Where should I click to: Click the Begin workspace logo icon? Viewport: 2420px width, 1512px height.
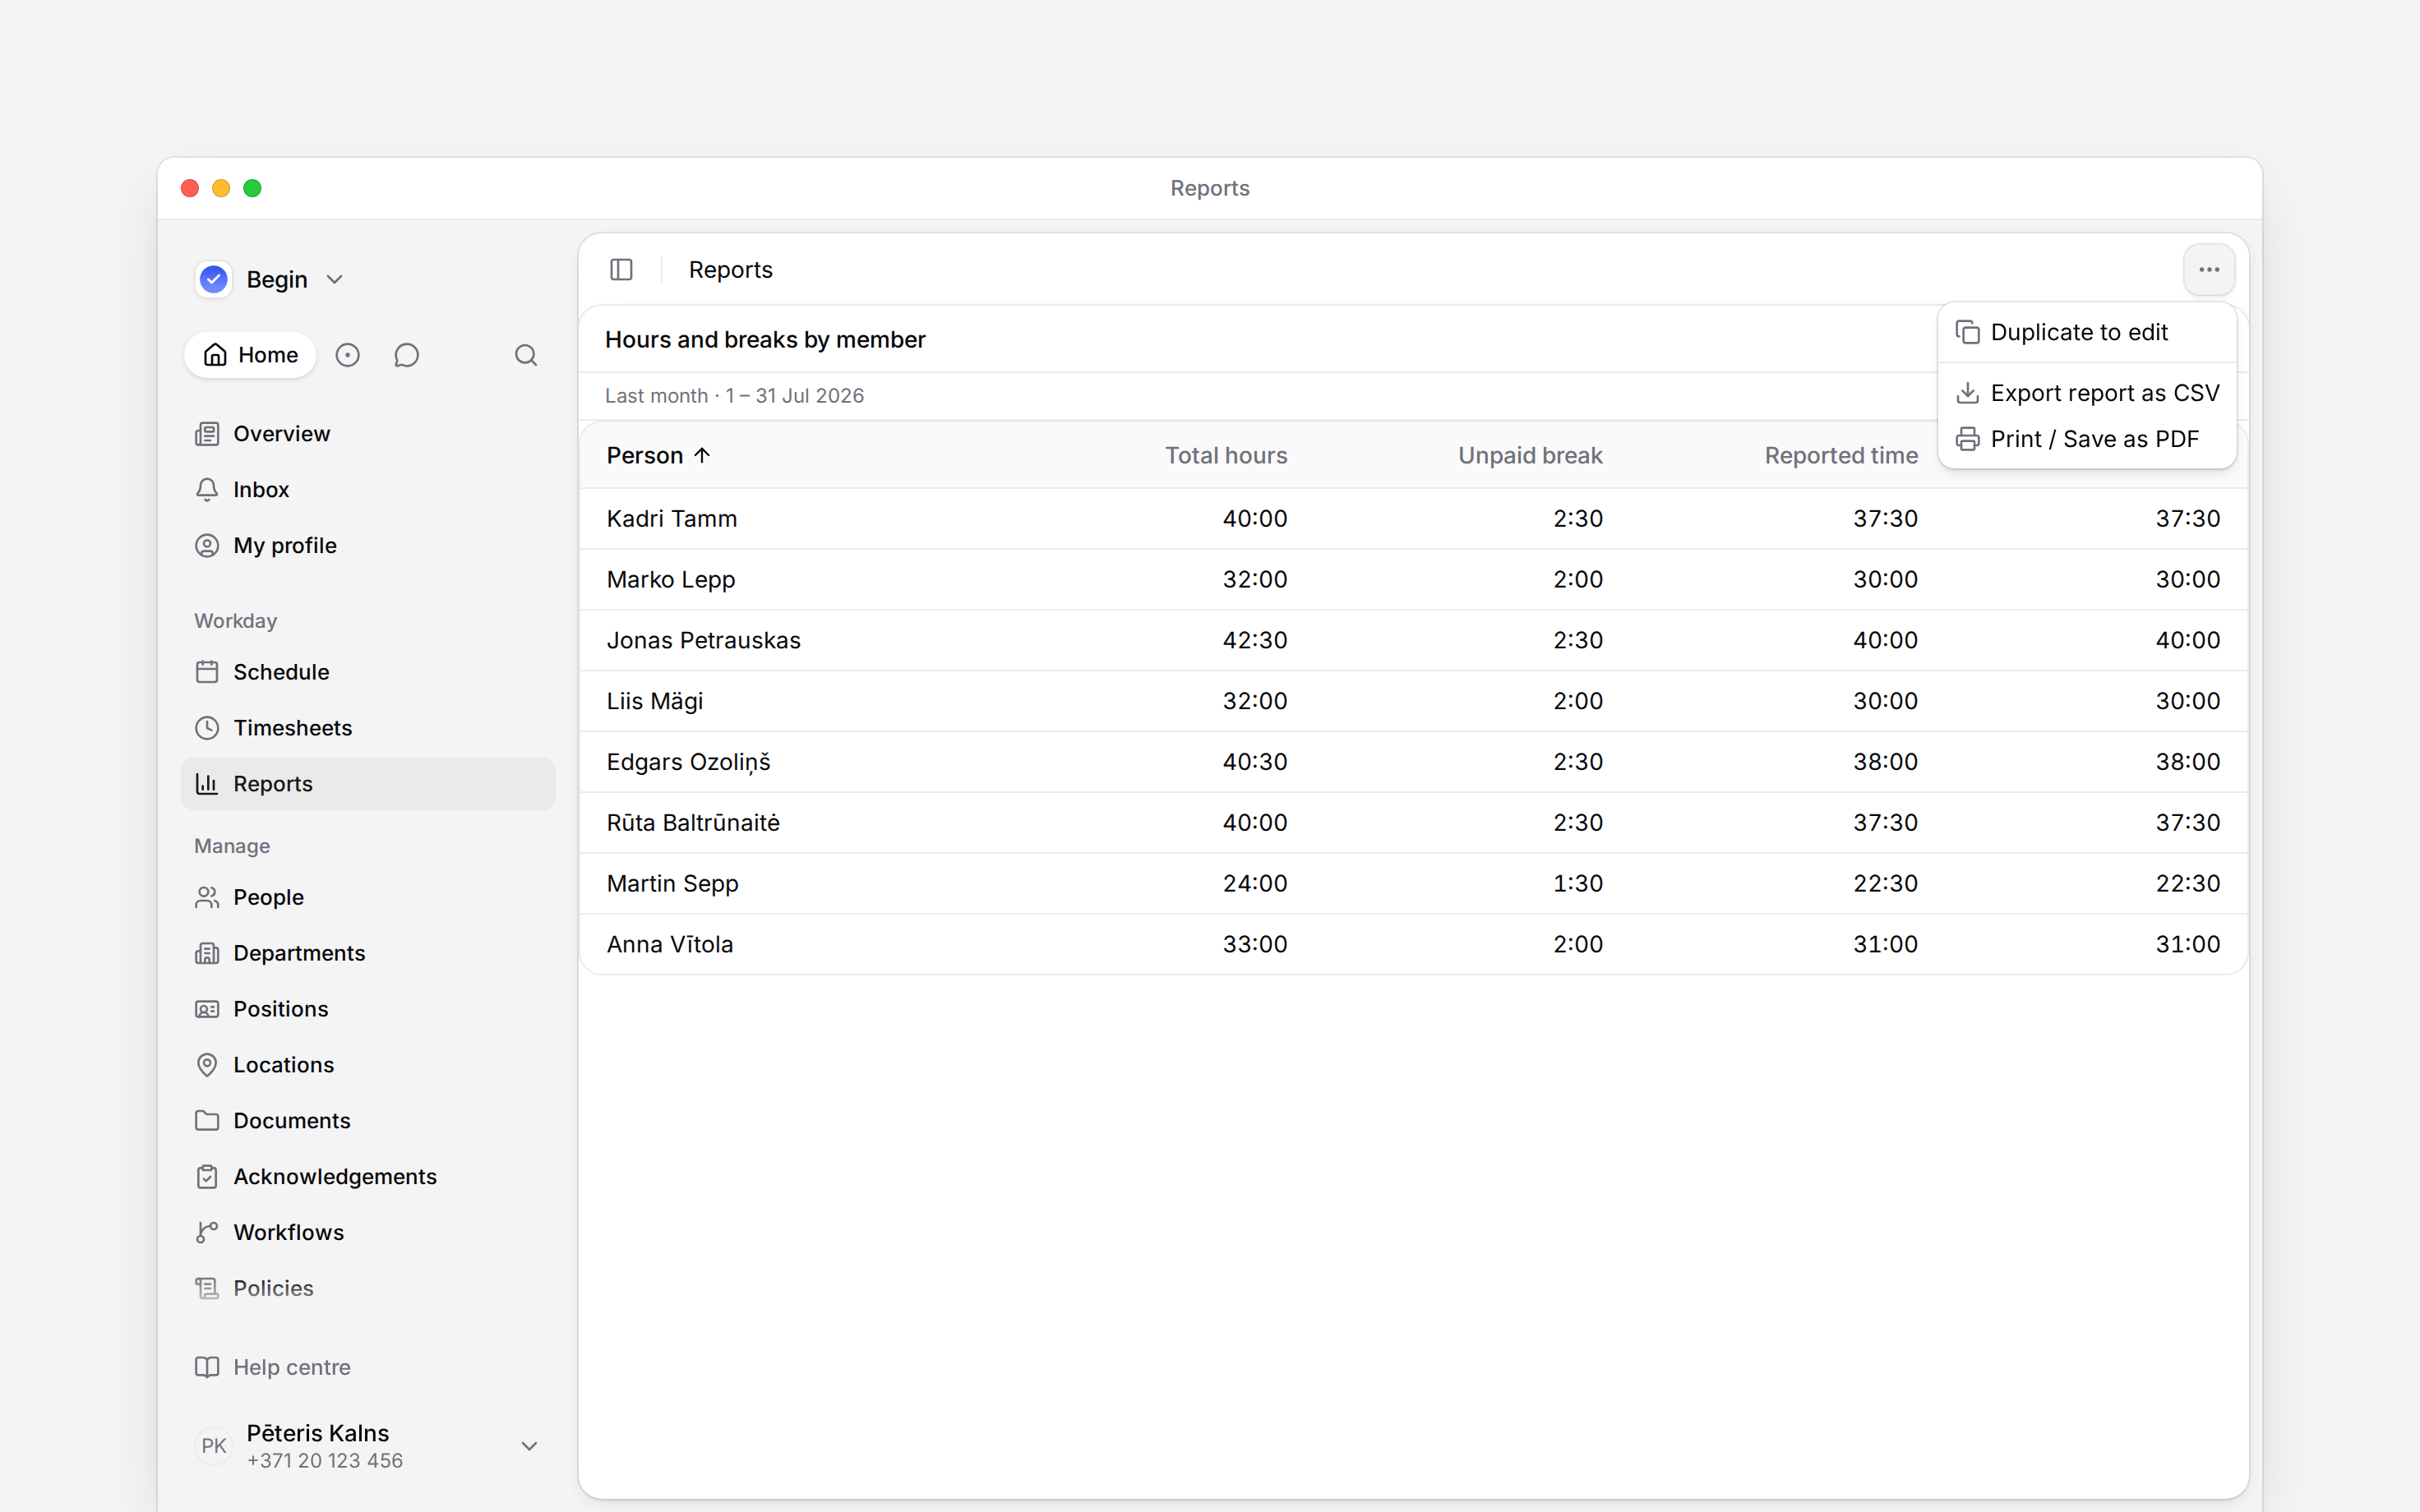coord(214,279)
